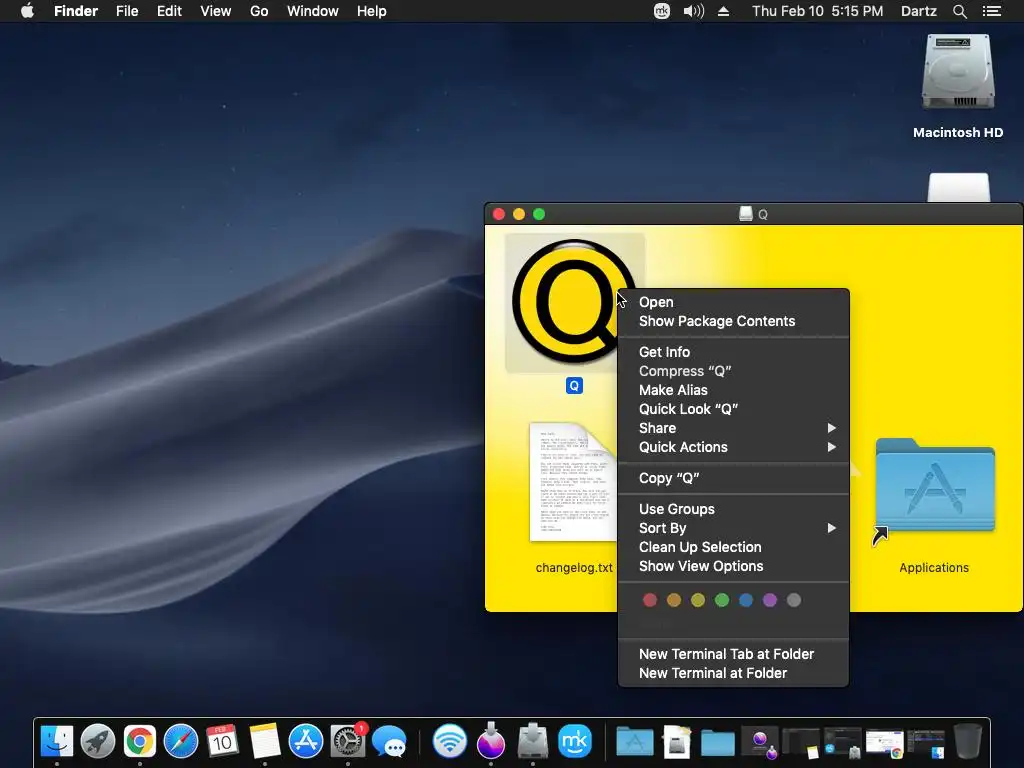Open the Go menu
Screen dimensions: 1024x768
[x=259, y=11]
